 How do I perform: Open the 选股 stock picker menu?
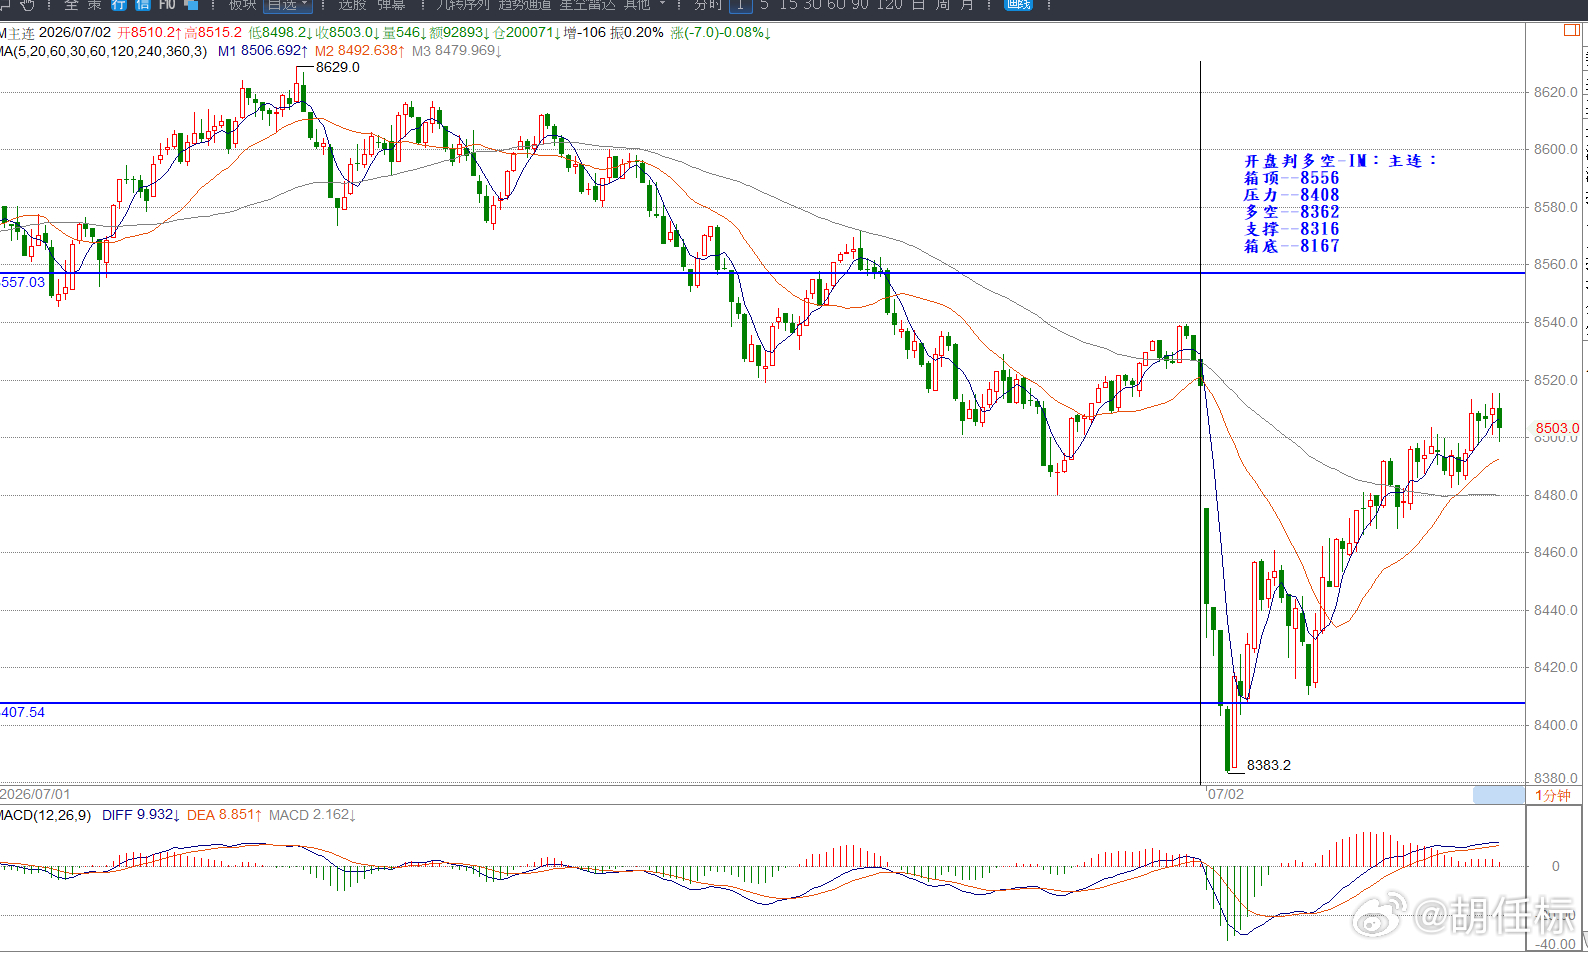[x=352, y=5]
